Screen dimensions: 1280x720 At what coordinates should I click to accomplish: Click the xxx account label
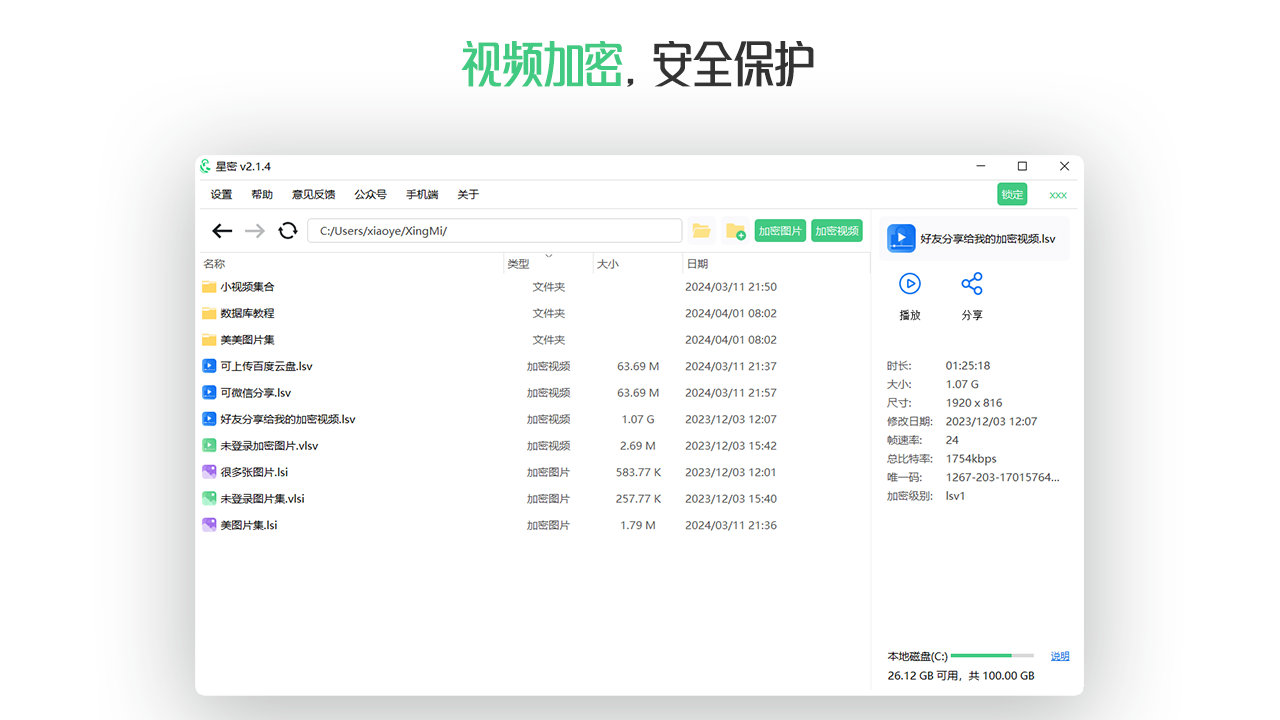[1058, 195]
